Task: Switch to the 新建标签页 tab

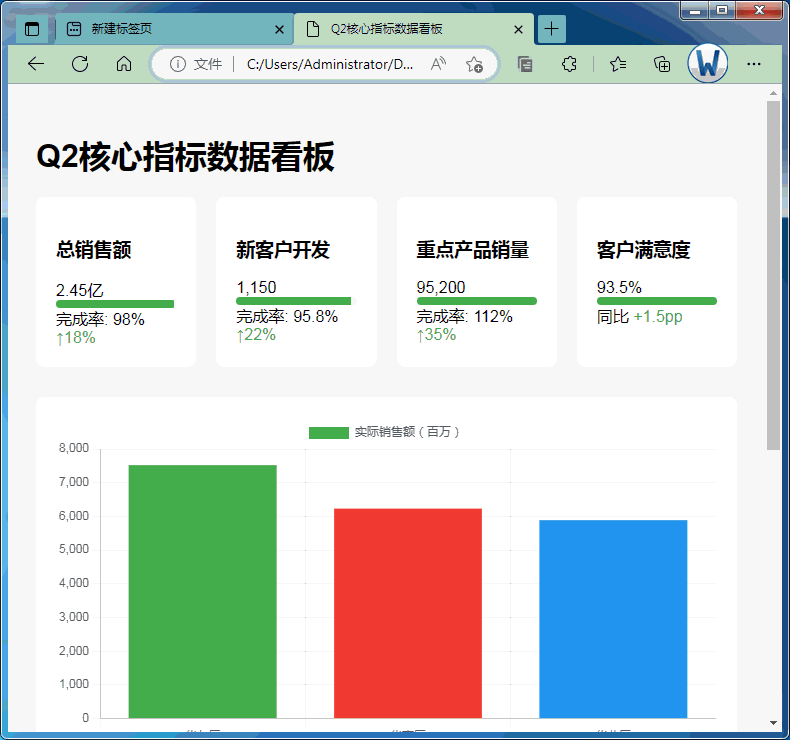Action: [174, 29]
